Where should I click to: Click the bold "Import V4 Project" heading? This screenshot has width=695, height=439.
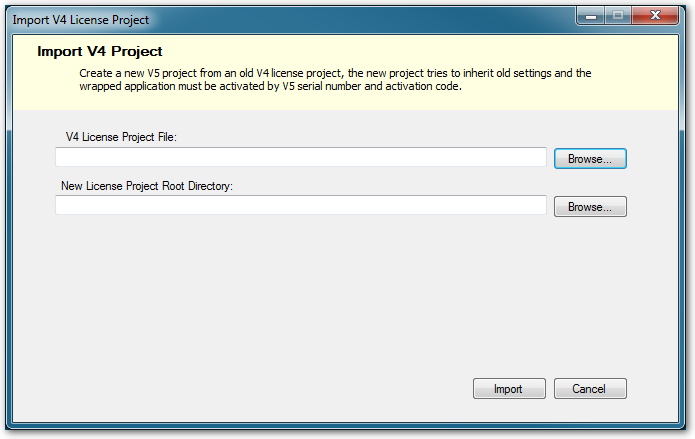click(x=100, y=51)
